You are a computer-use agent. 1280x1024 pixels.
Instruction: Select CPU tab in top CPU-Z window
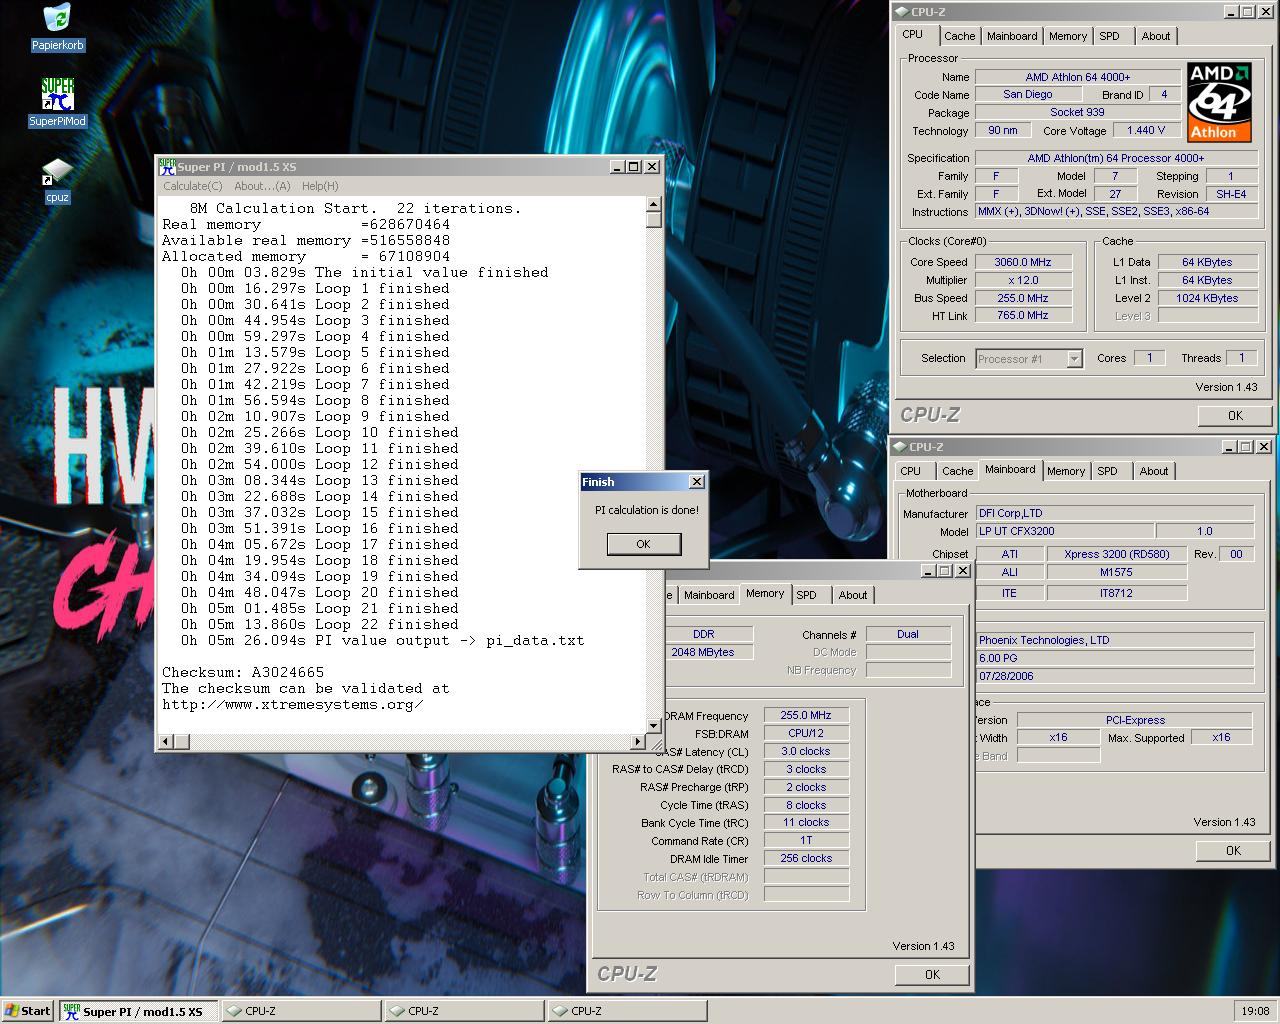click(x=913, y=34)
